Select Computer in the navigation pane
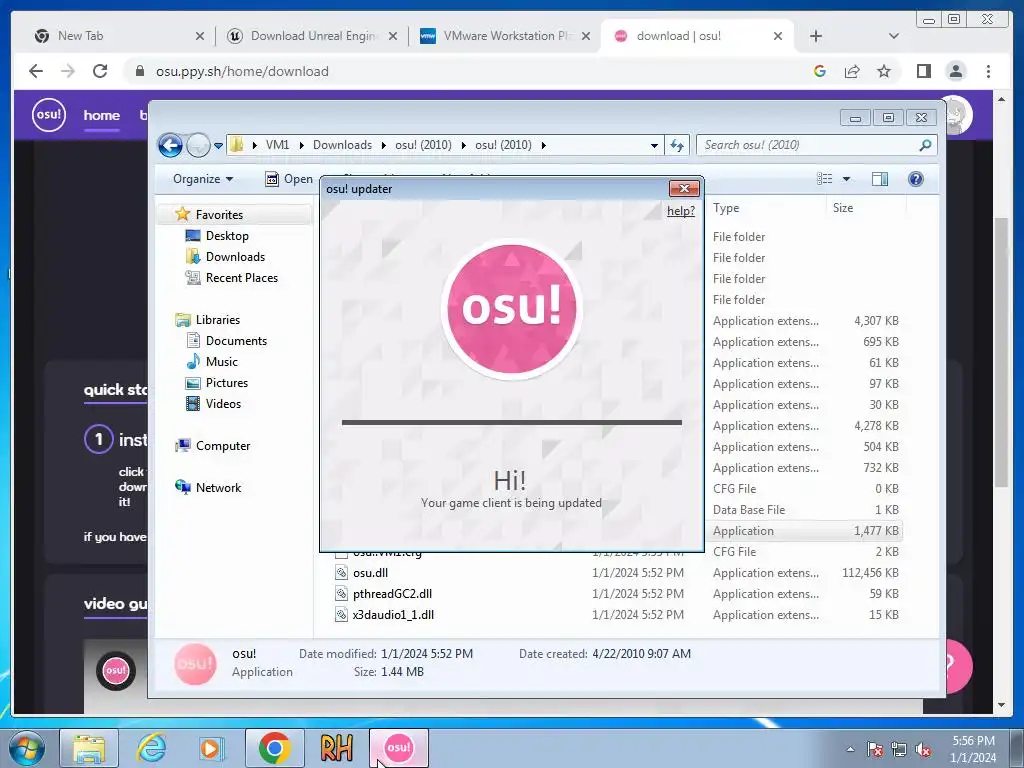The image size is (1024, 768). 223,446
